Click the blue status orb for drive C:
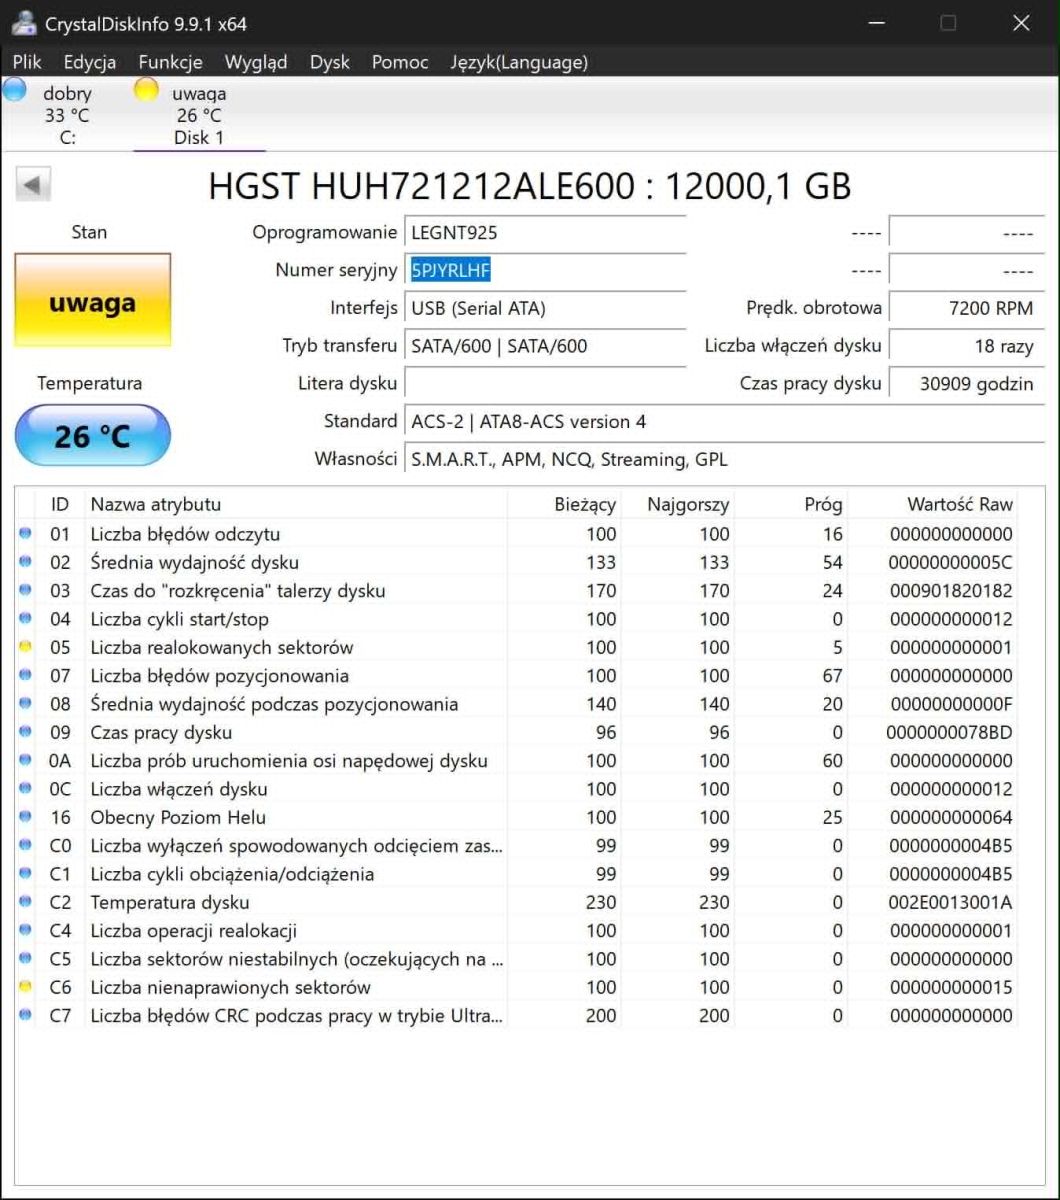 pos(15,90)
